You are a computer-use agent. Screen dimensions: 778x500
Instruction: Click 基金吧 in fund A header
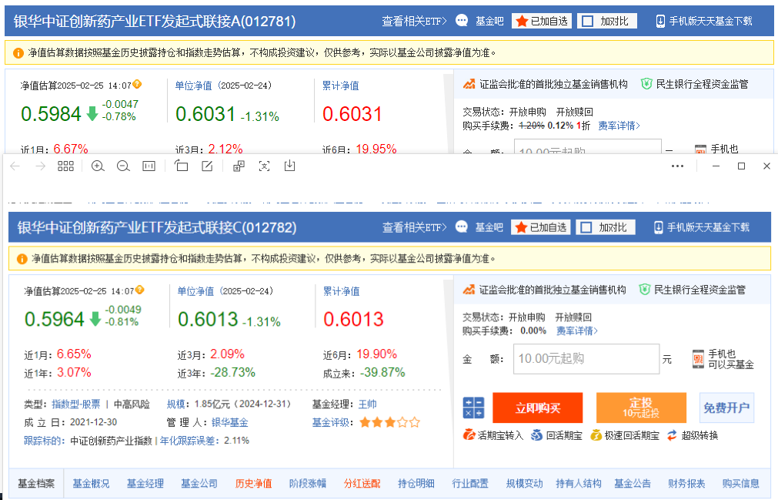click(490, 21)
